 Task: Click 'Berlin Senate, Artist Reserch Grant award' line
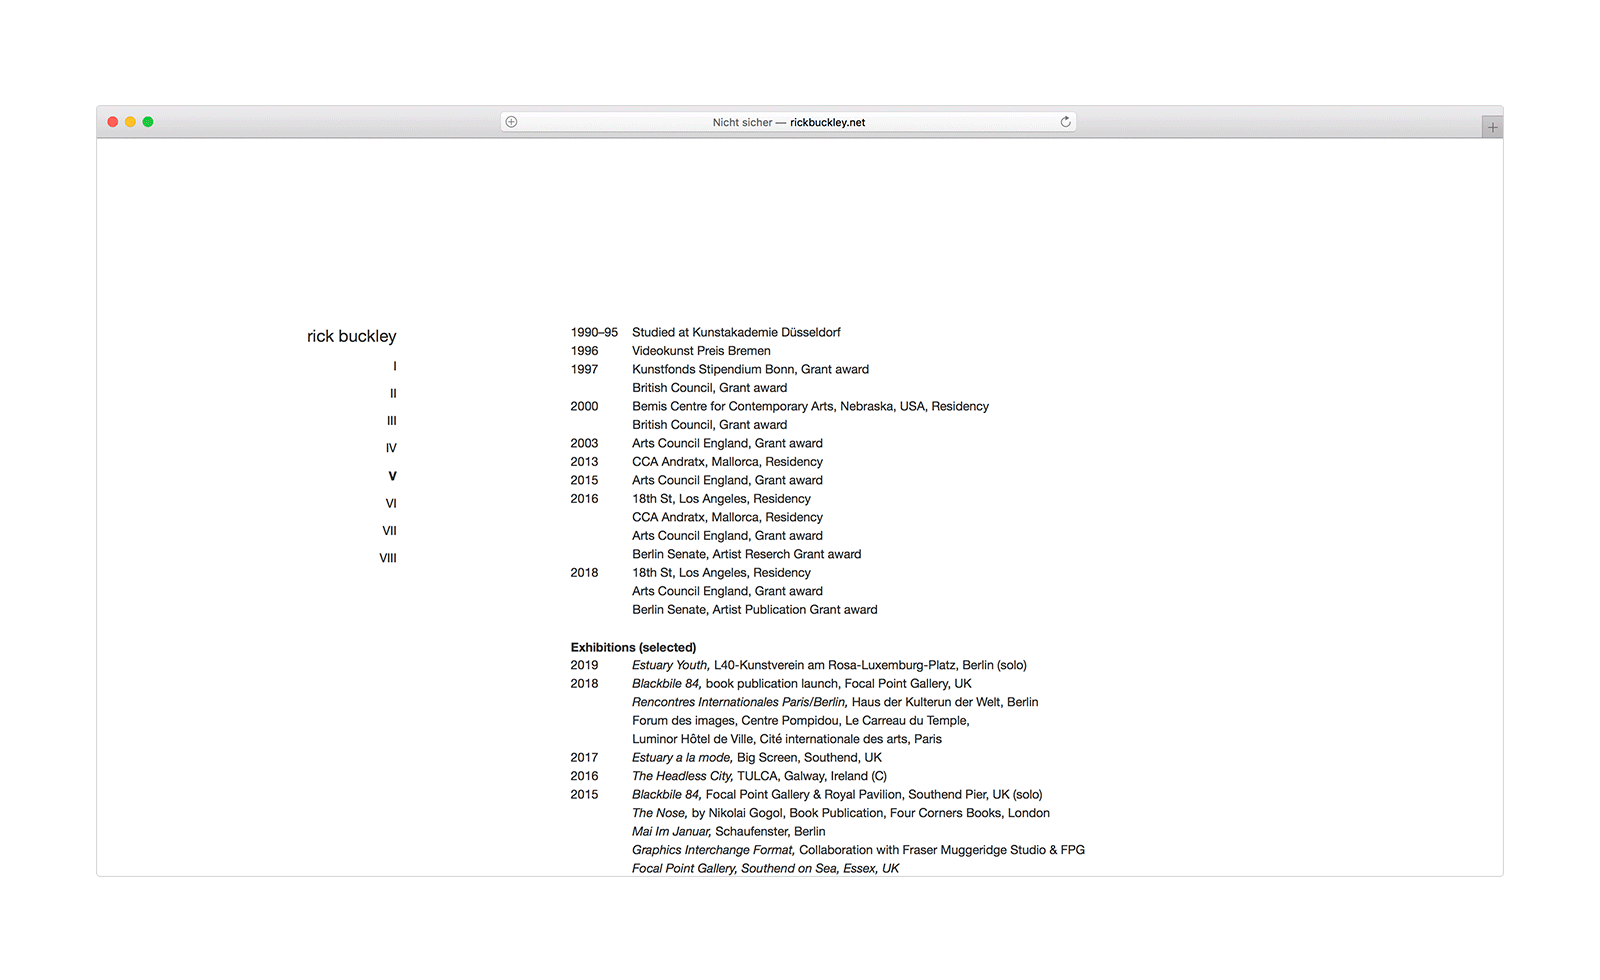pyautogui.click(x=746, y=554)
